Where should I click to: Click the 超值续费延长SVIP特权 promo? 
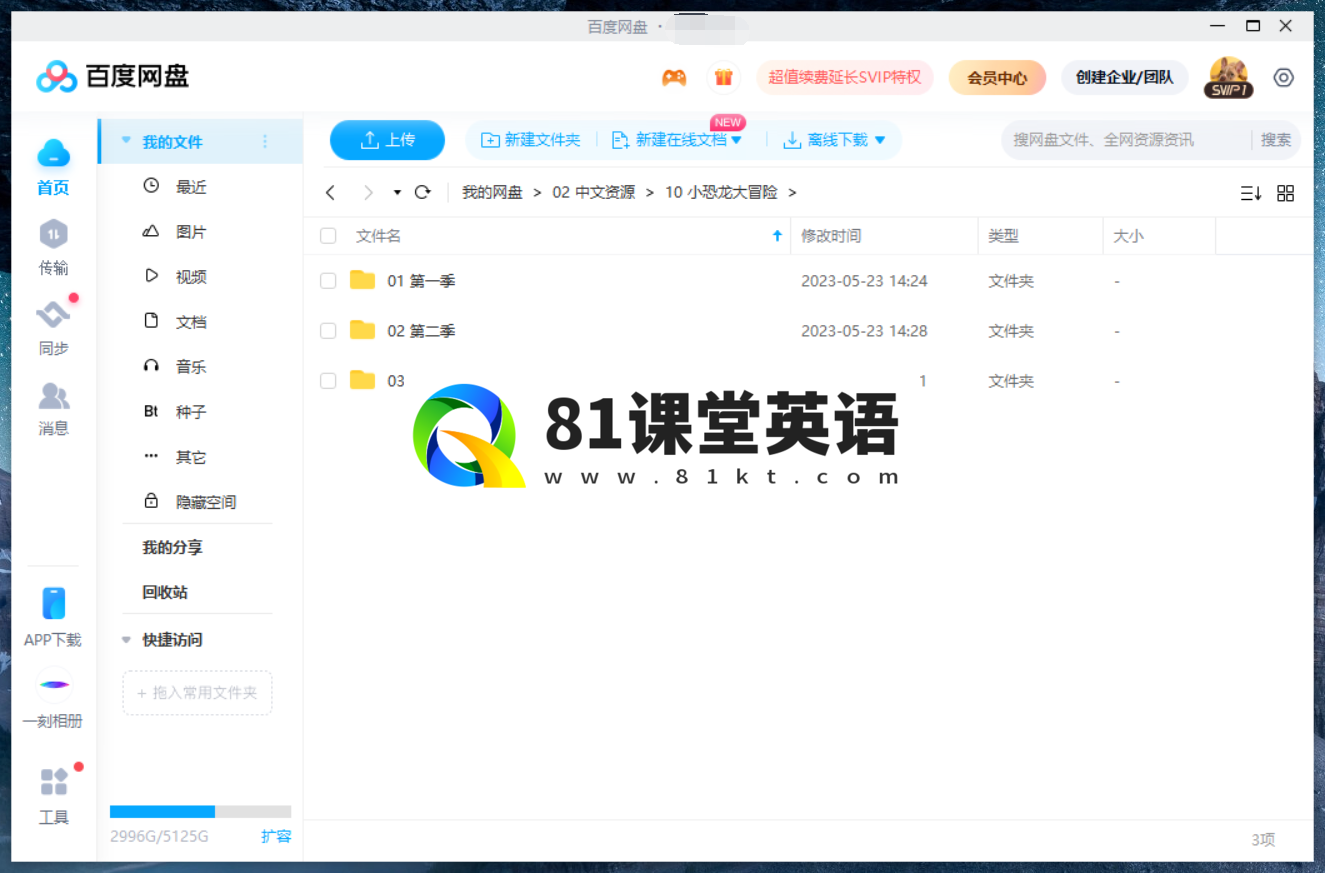[x=845, y=77]
